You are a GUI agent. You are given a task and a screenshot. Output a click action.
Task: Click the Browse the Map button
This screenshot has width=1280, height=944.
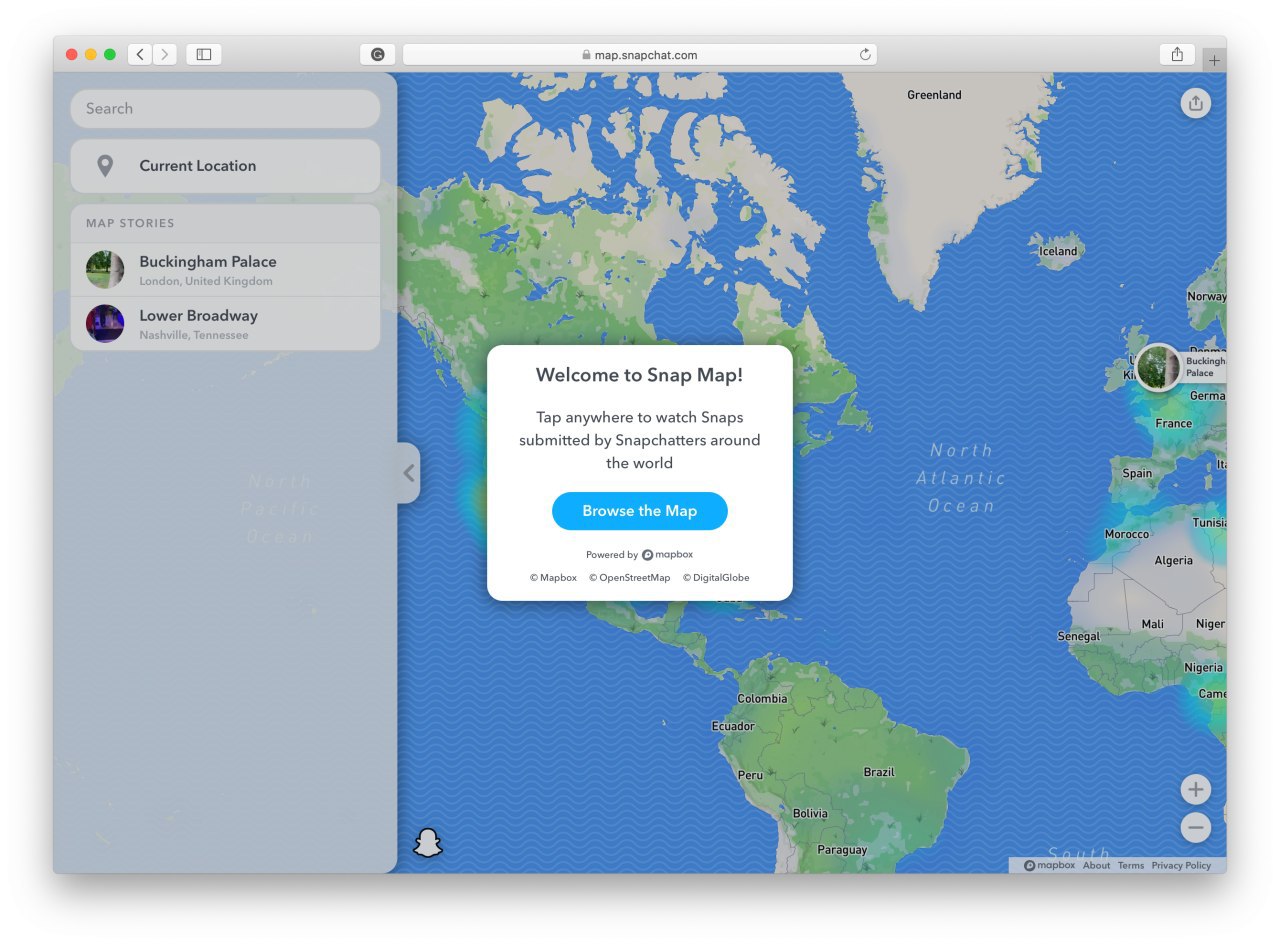640,511
